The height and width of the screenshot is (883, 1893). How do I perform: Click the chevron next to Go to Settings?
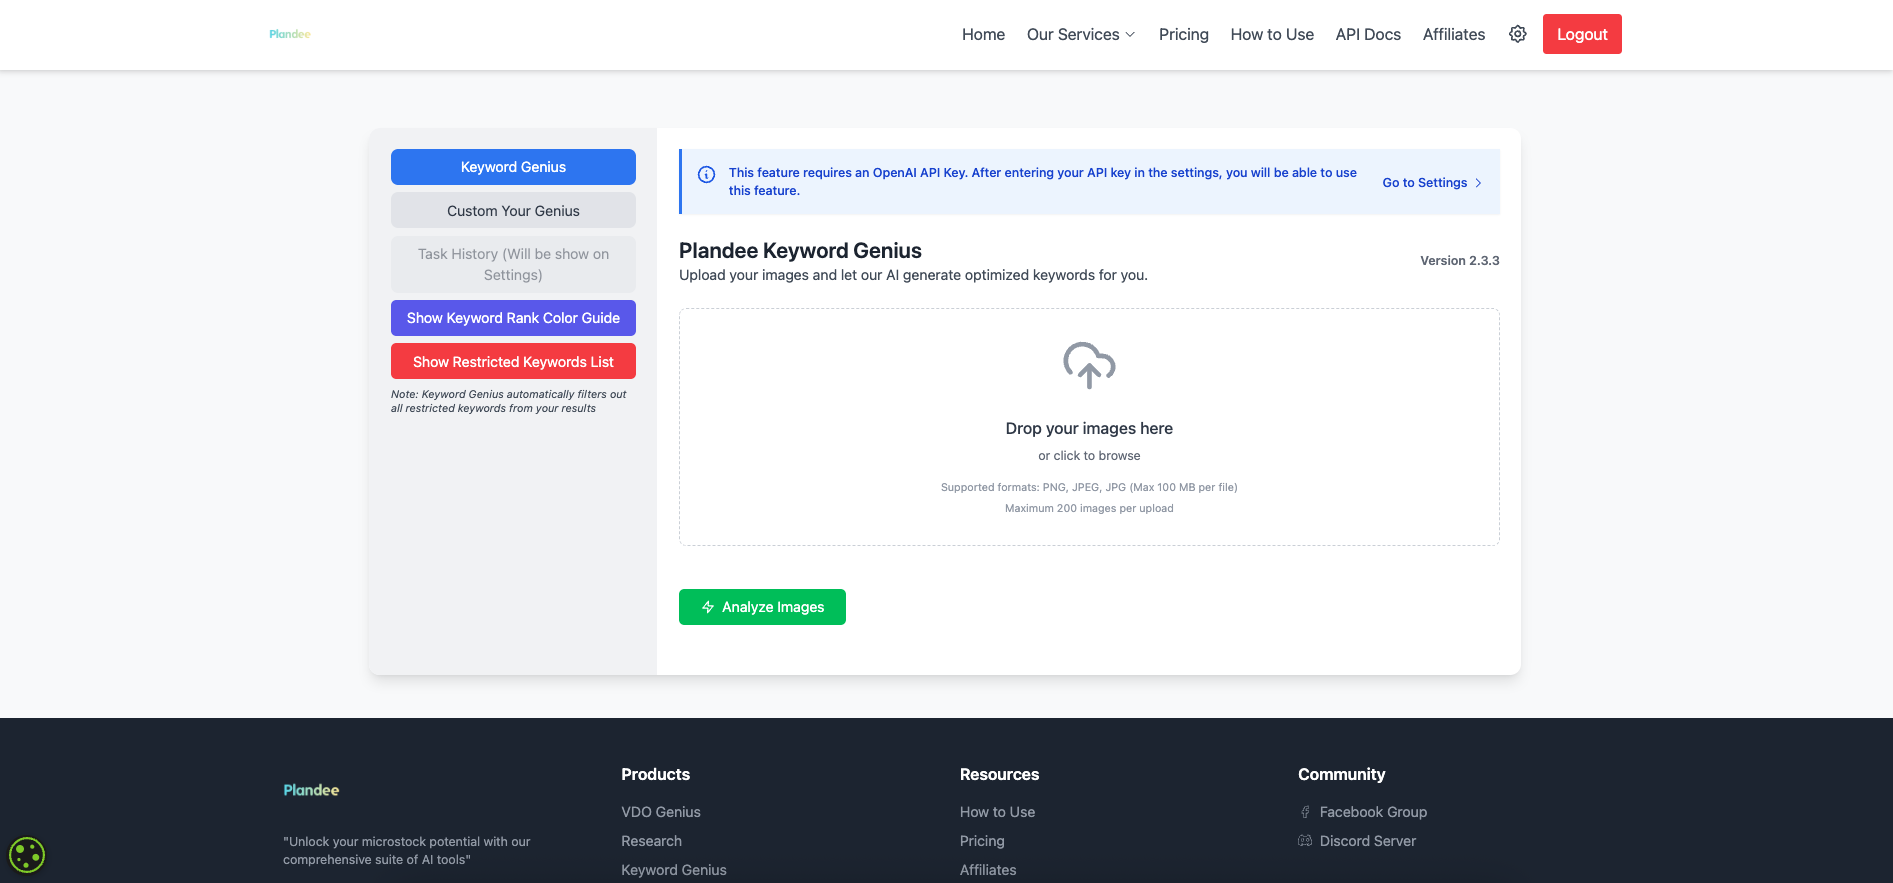click(1478, 183)
